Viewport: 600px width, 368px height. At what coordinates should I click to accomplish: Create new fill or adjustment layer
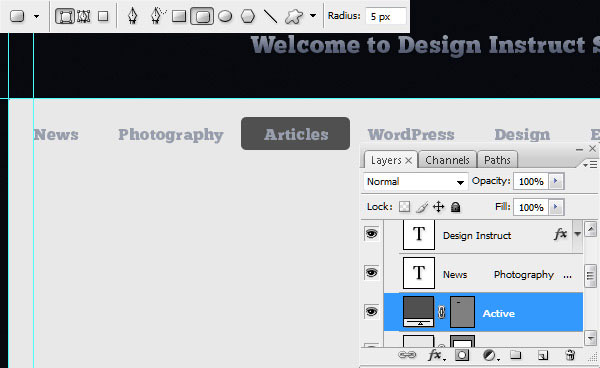tap(490, 355)
